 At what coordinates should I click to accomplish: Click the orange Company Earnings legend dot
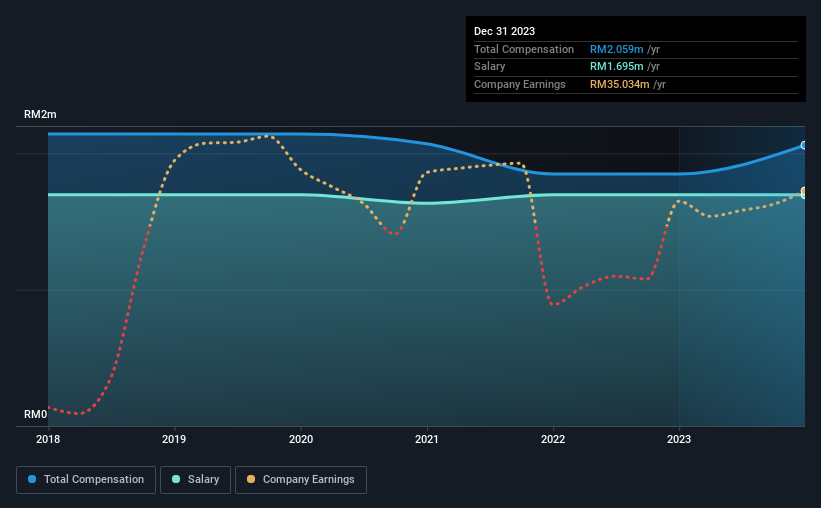251,479
